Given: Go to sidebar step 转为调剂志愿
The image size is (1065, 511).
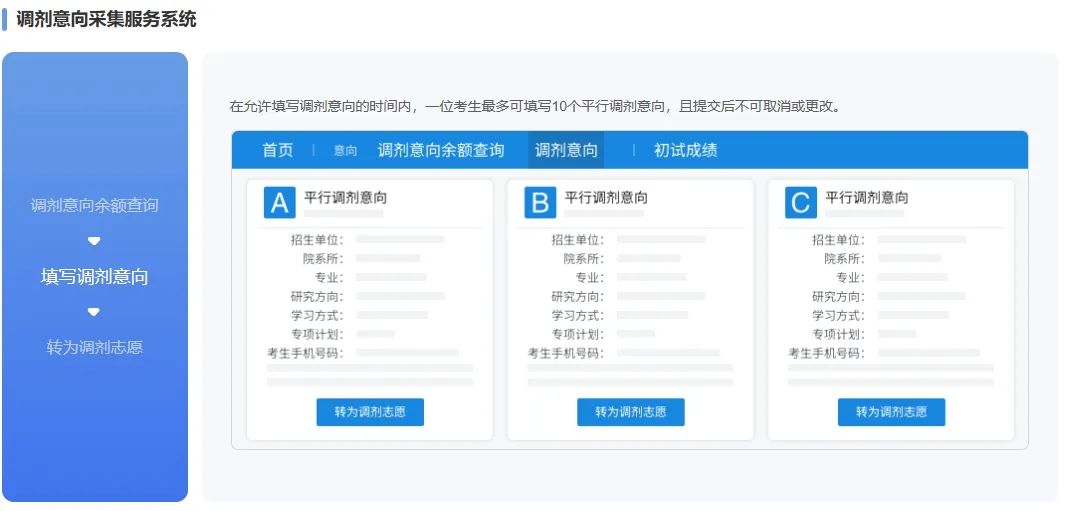Looking at the screenshot, I should click(94, 347).
